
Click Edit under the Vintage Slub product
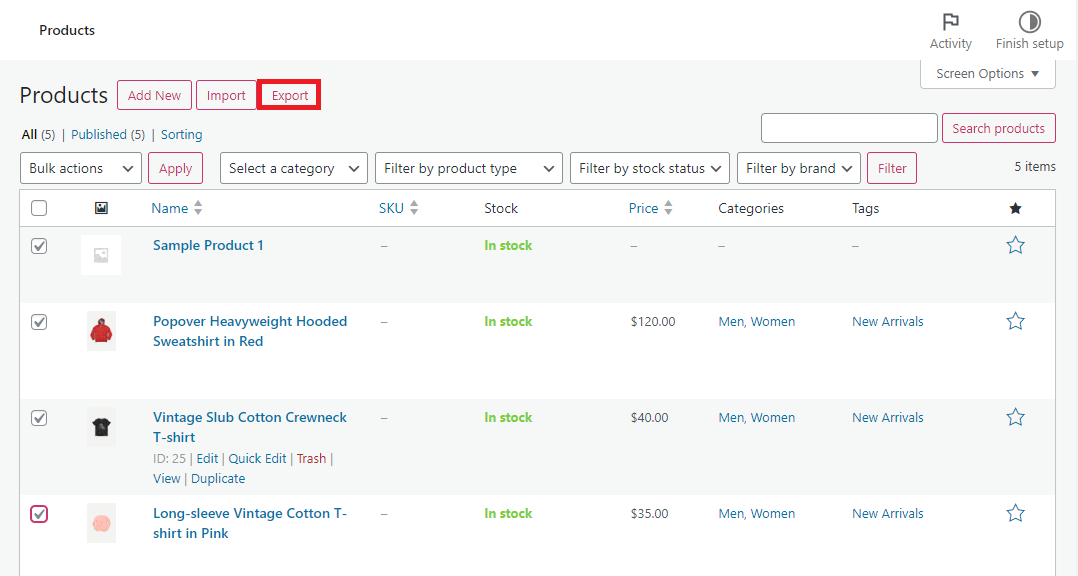tap(207, 458)
